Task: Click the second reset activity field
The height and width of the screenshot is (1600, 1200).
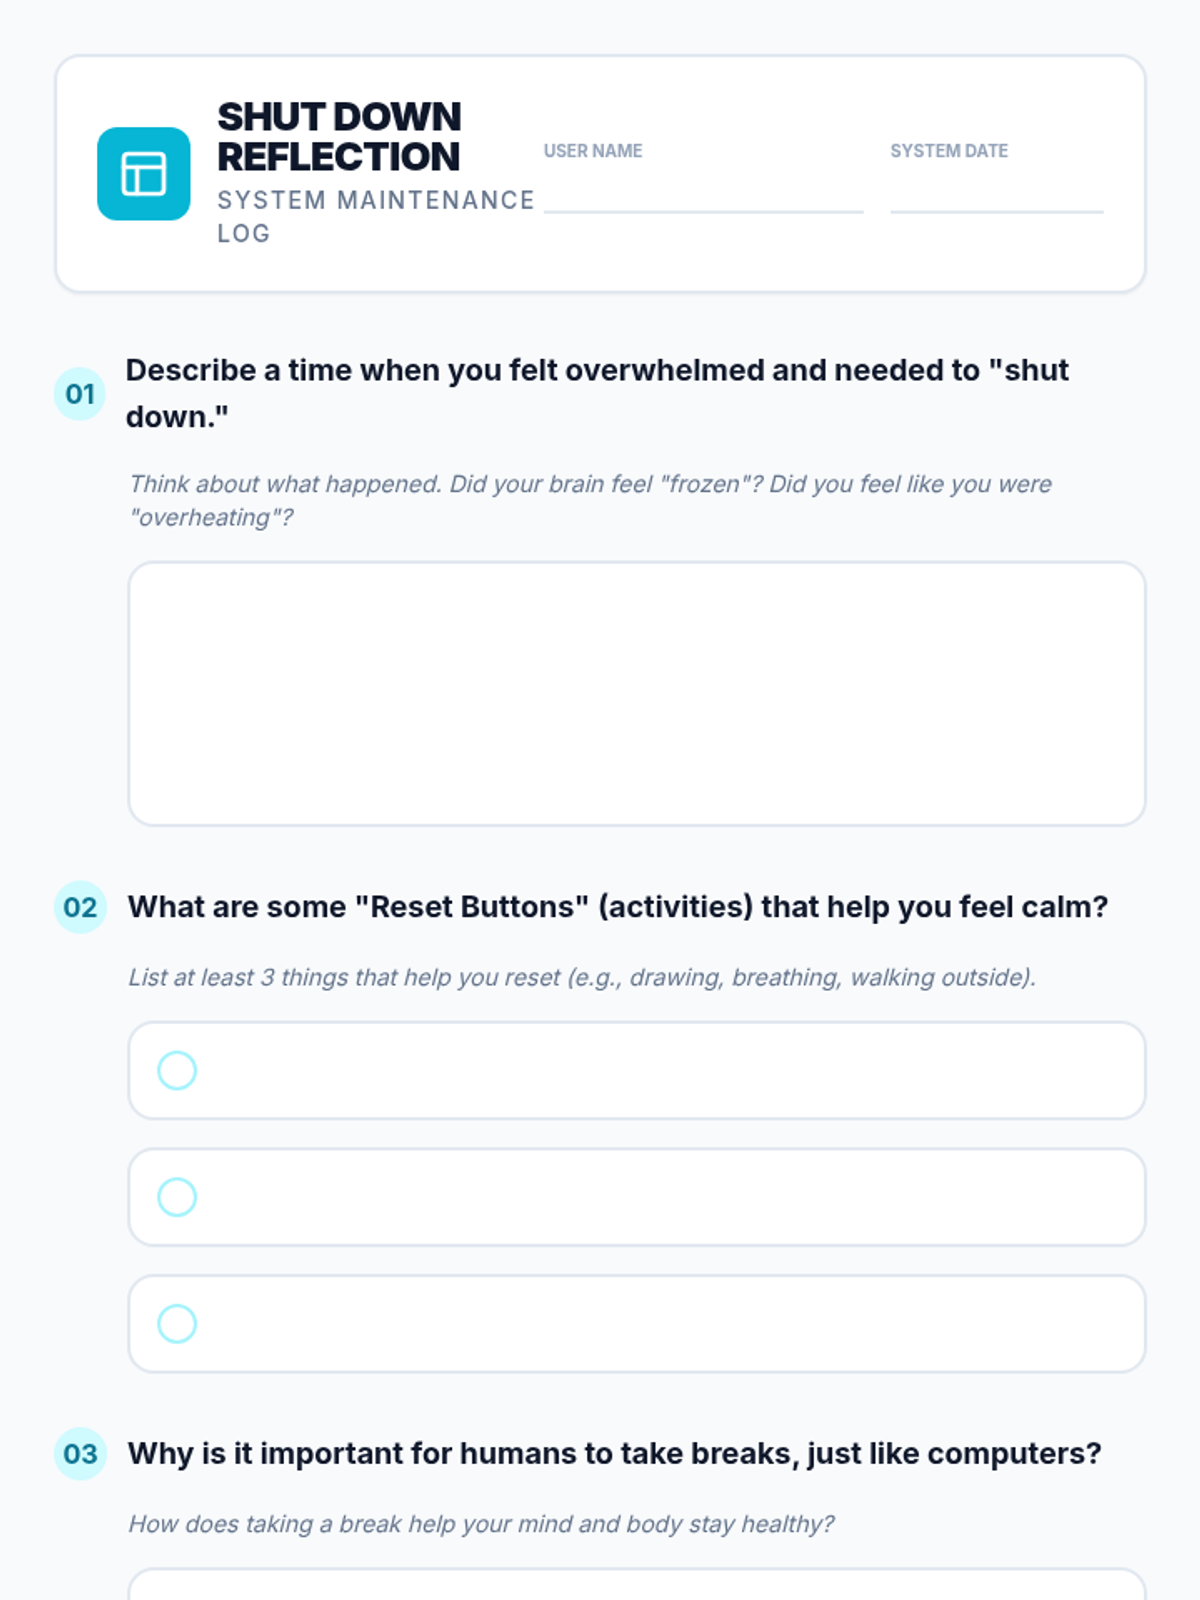Action: click(x=660, y=1197)
